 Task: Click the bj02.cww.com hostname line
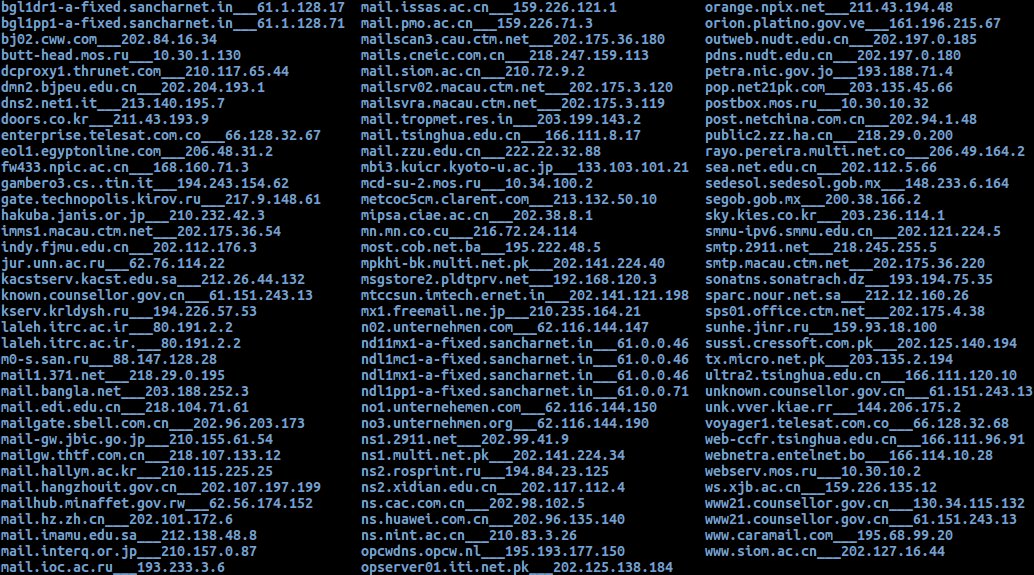click(109, 40)
